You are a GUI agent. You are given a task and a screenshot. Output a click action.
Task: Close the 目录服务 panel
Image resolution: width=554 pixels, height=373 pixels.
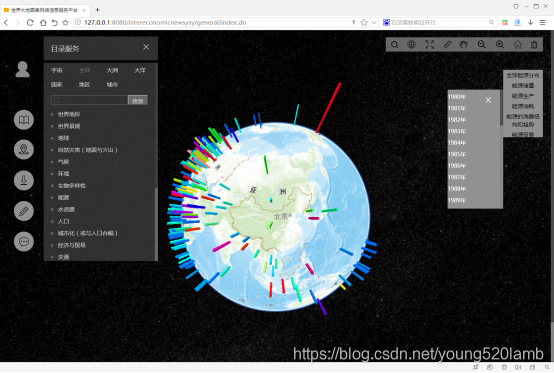(x=146, y=47)
